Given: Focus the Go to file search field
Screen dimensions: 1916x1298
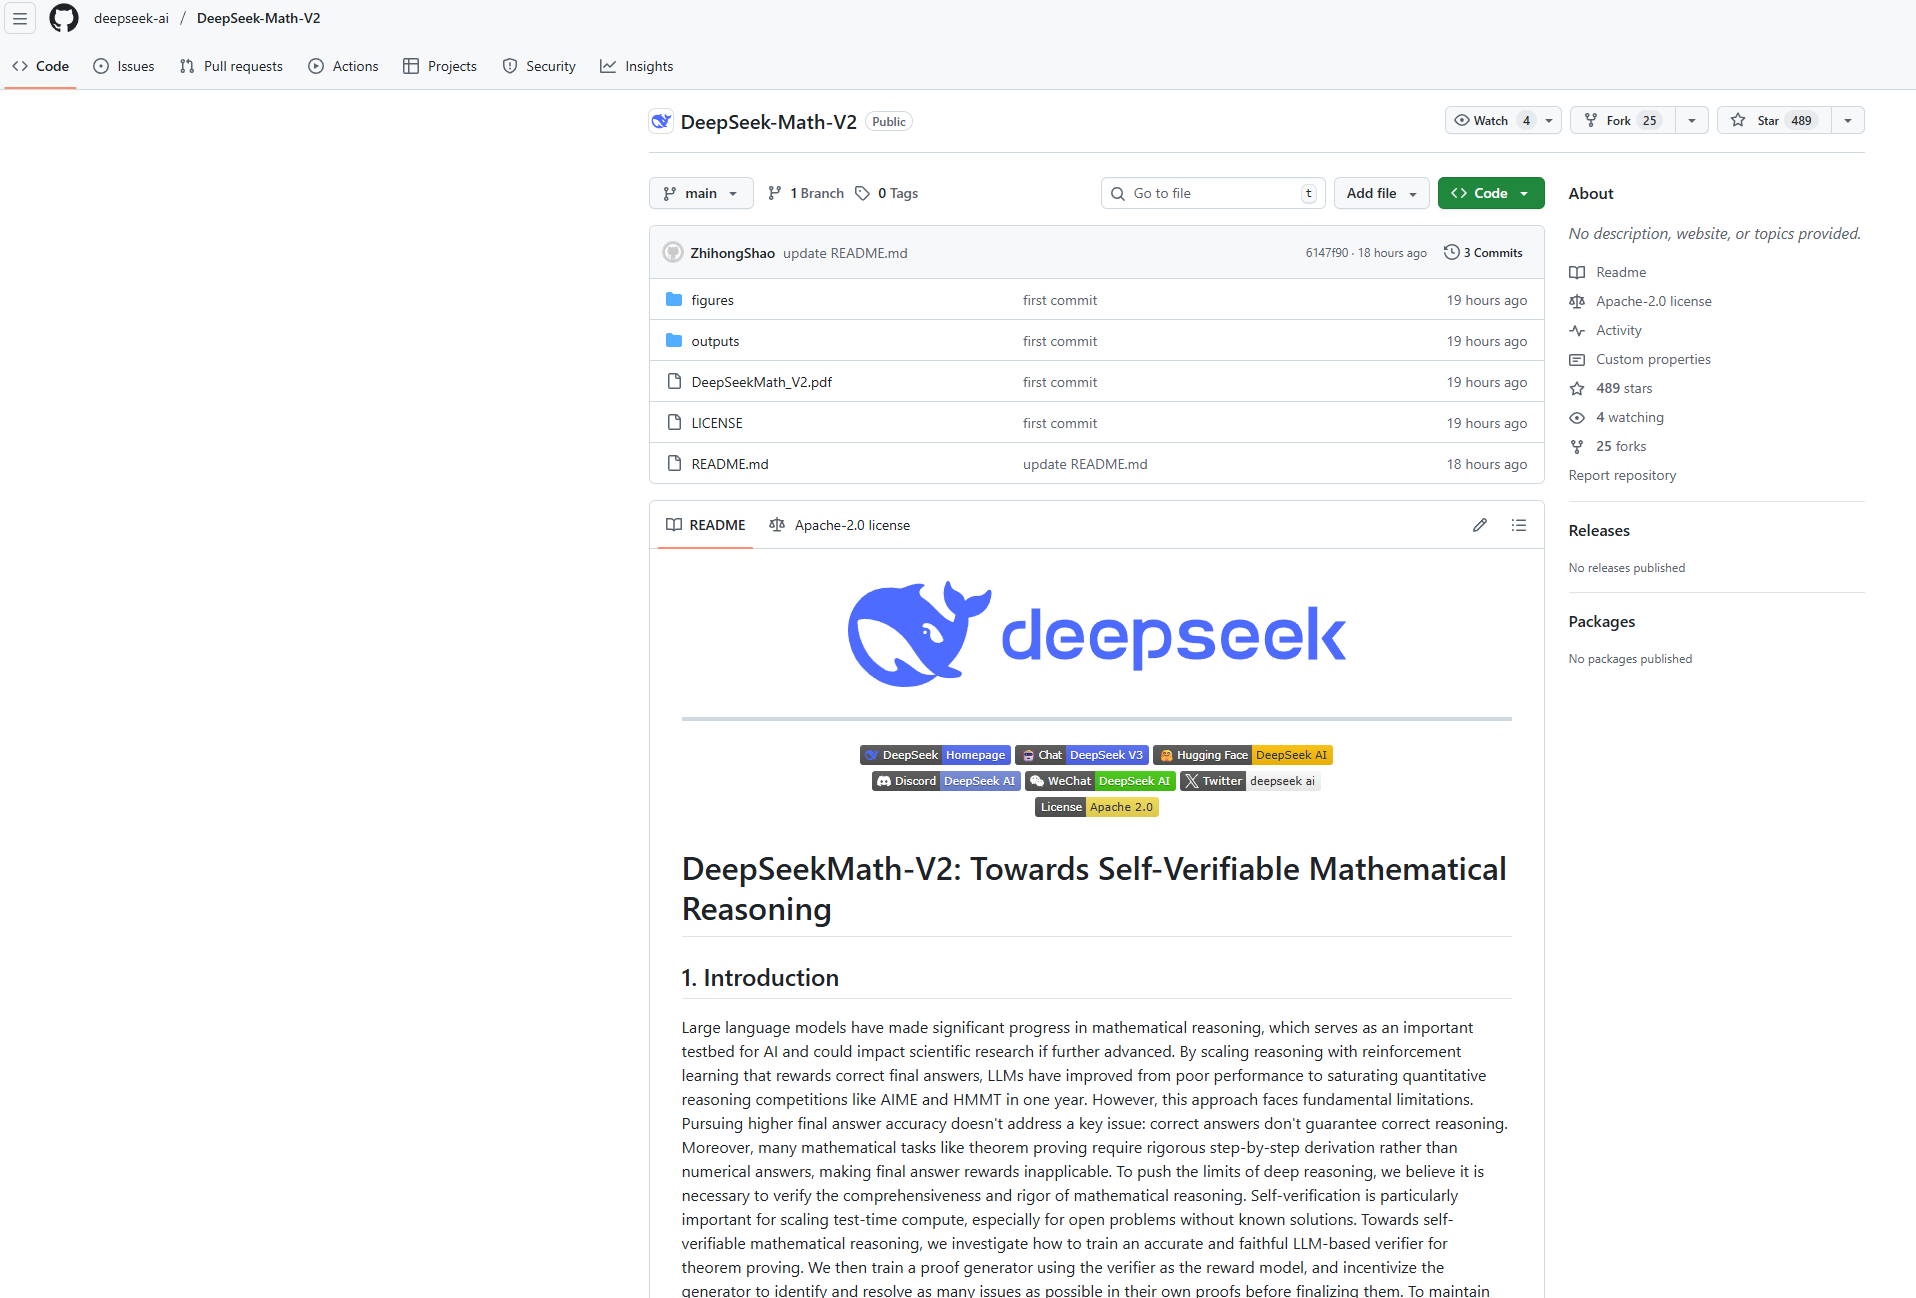Looking at the screenshot, I should (x=1213, y=193).
